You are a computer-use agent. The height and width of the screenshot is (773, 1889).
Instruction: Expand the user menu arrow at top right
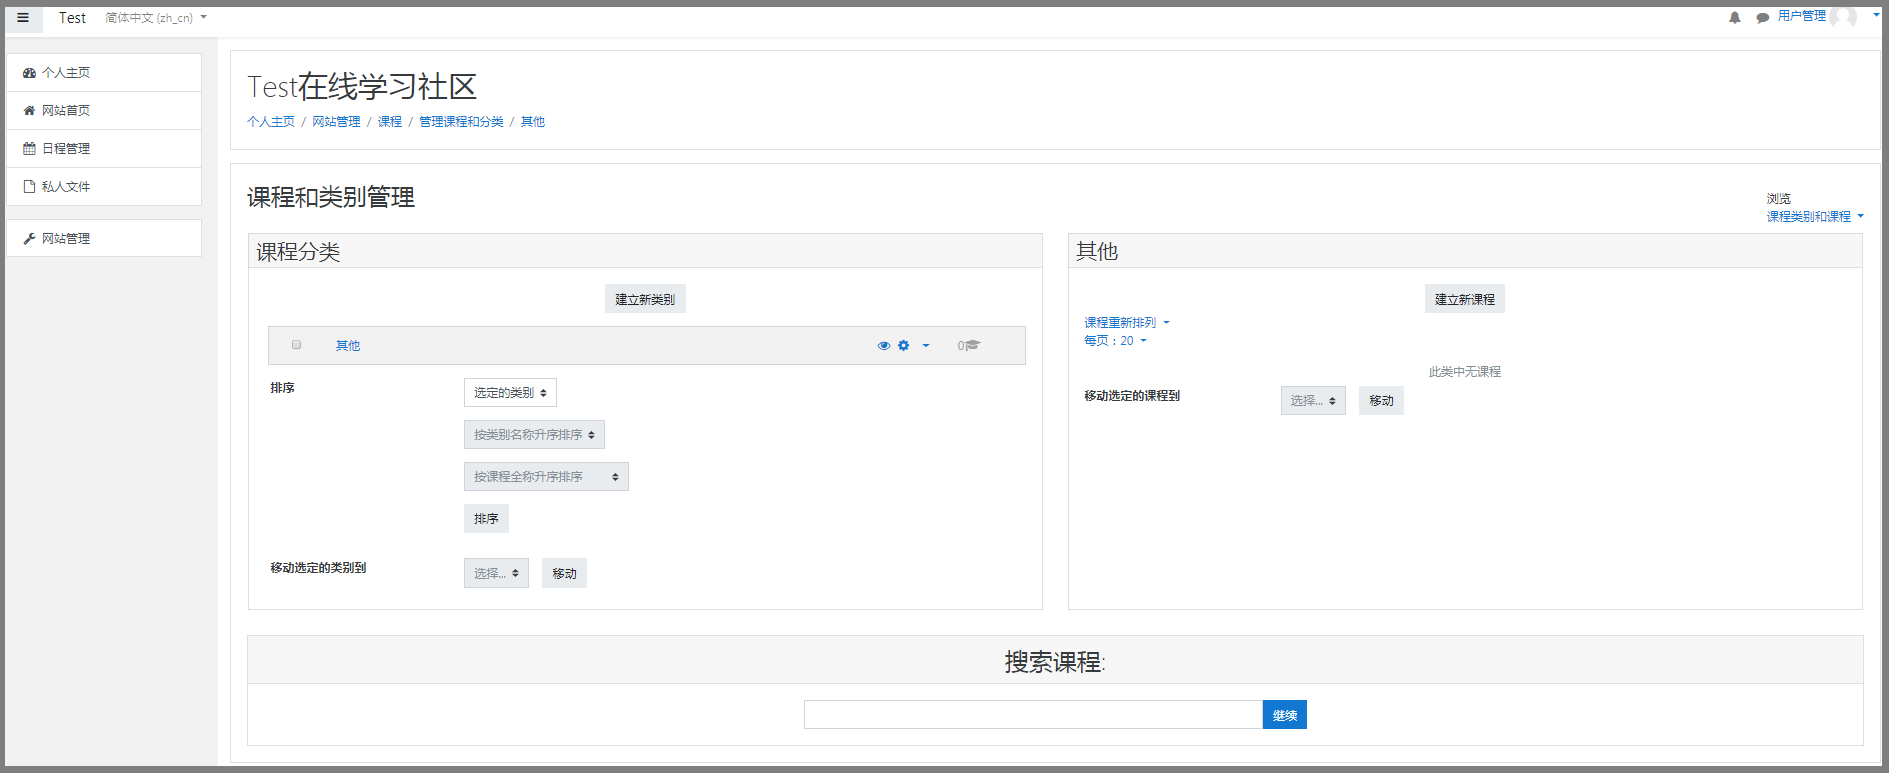[1876, 15]
